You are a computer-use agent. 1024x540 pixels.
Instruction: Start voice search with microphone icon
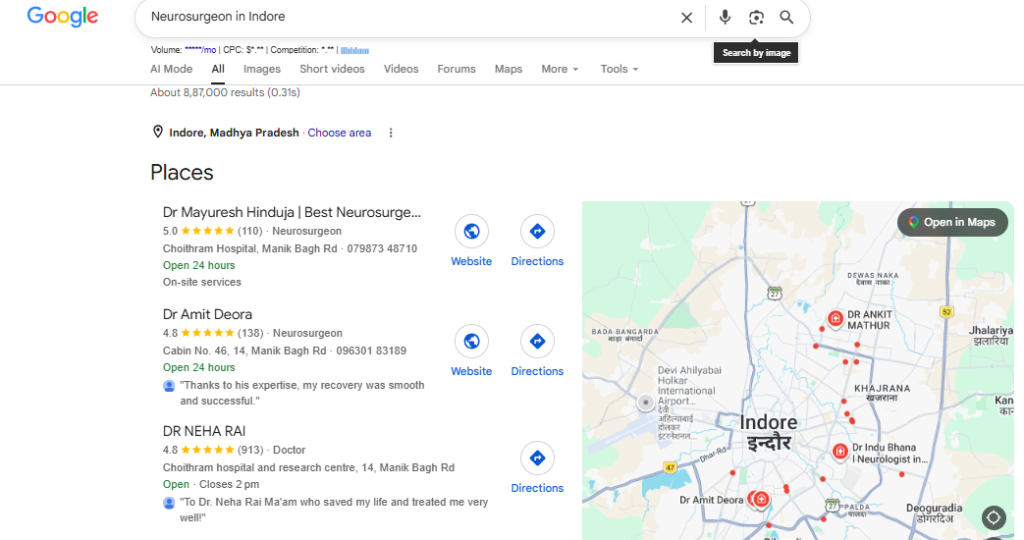click(x=725, y=17)
